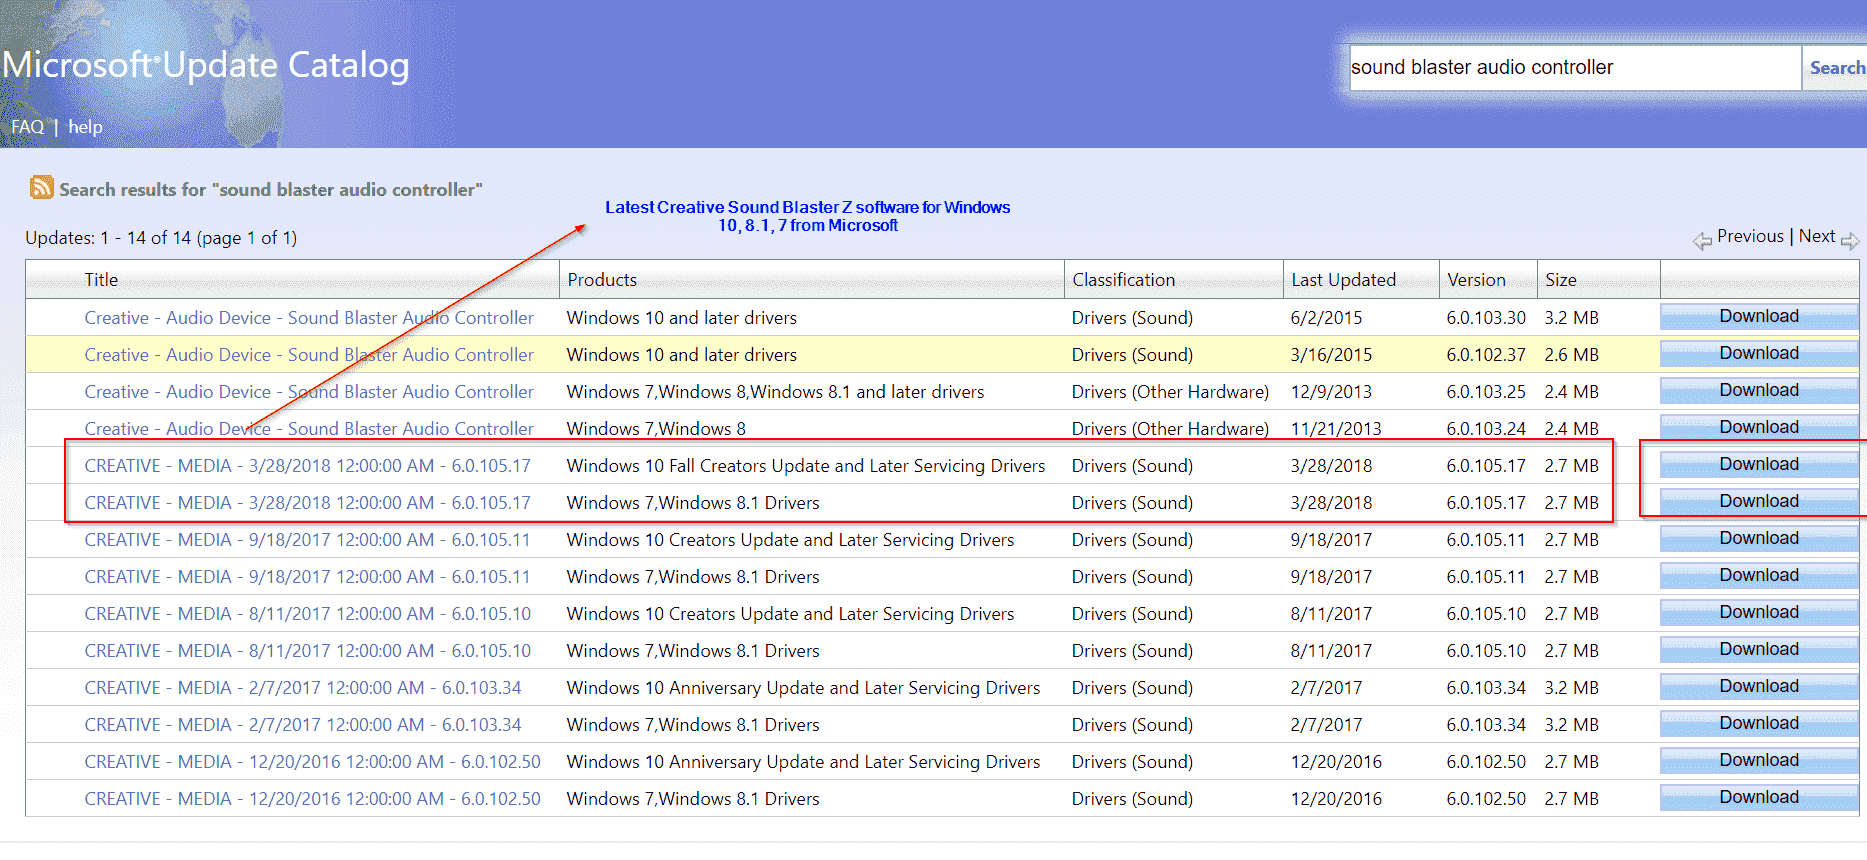This screenshot has width=1867, height=860.
Task: Open the Sound Blaster Audio Controller title dated 12/9/2013
Action: point(309,392)
